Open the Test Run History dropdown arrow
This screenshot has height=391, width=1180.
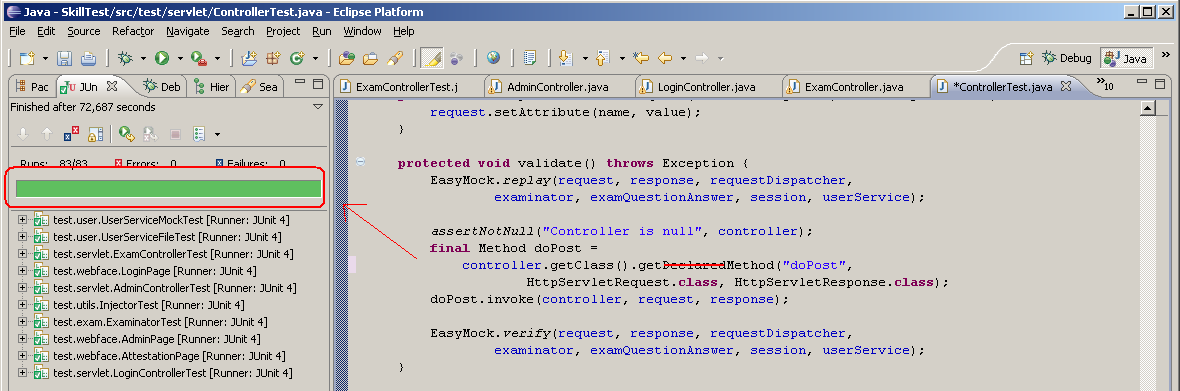pos(217,135)
